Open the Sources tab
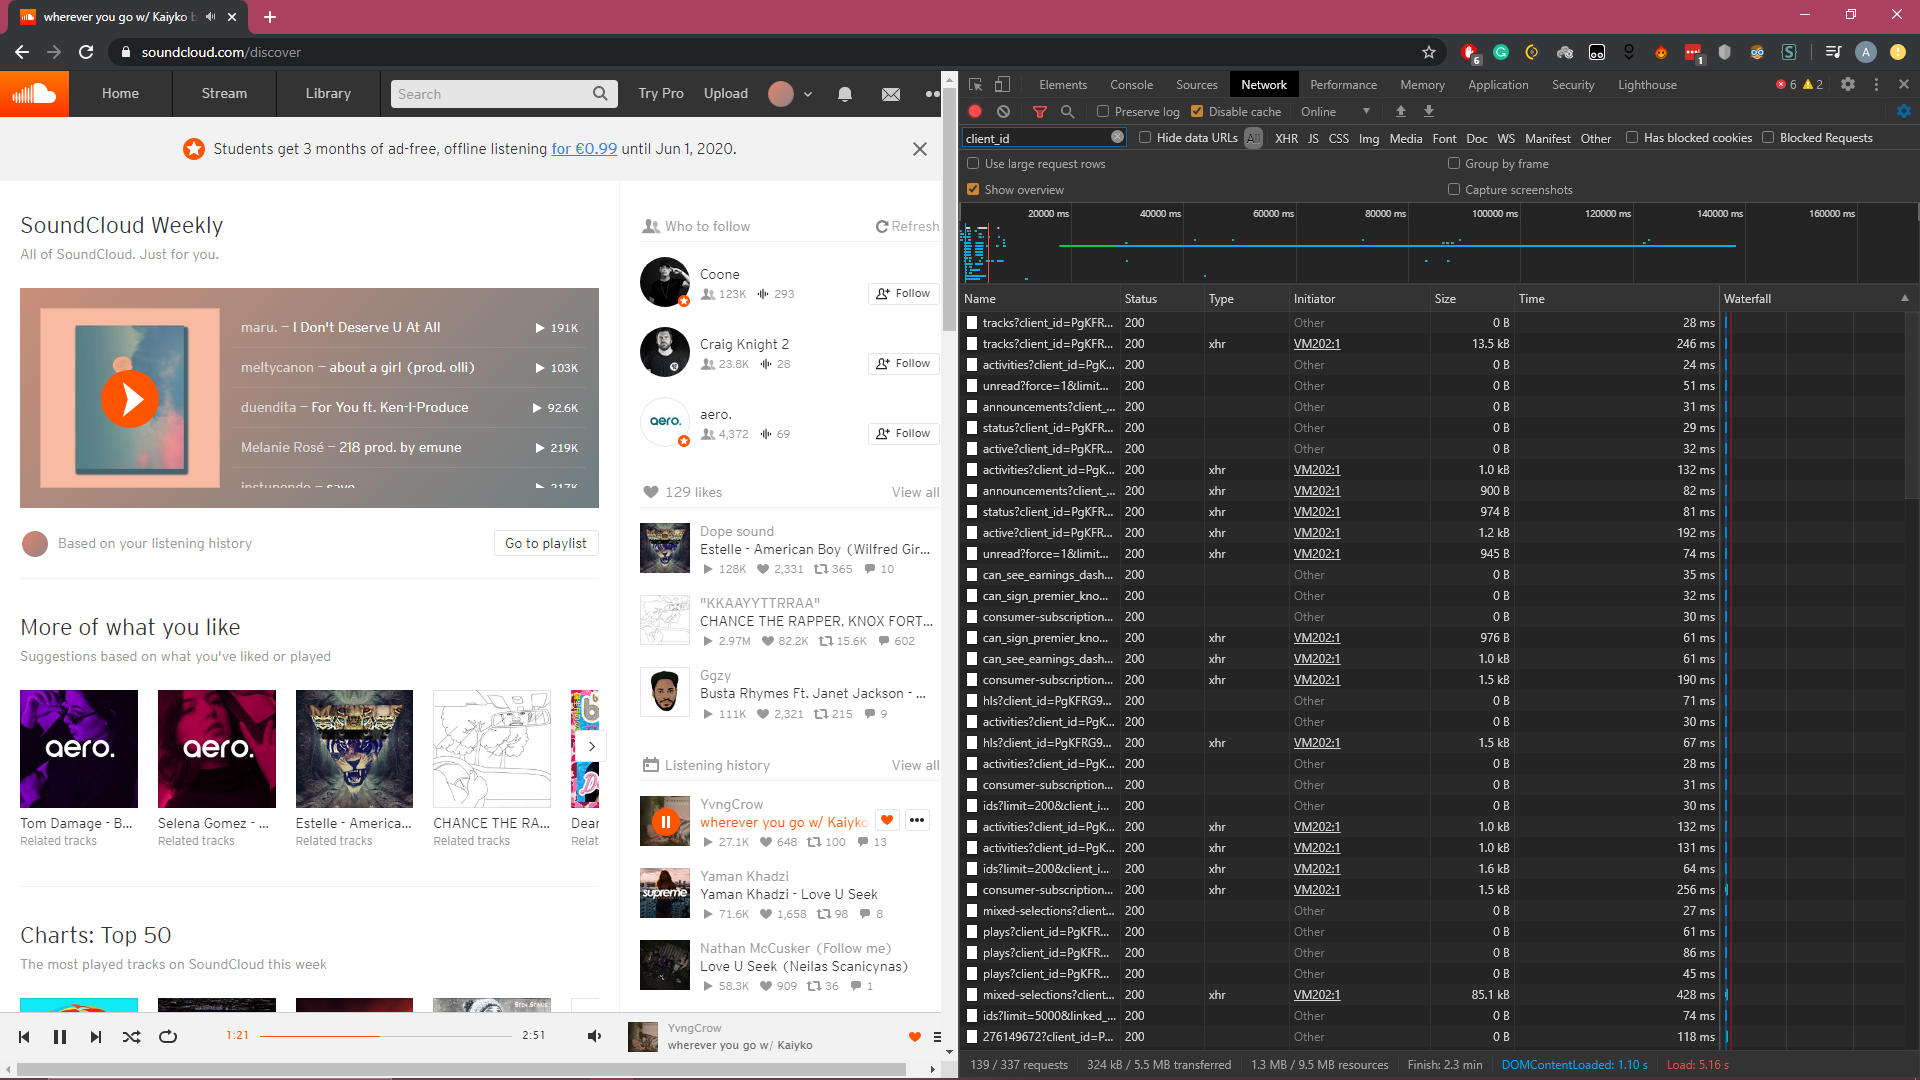Viewport: 1920px width, 1080px height. tap(1196, 85)
